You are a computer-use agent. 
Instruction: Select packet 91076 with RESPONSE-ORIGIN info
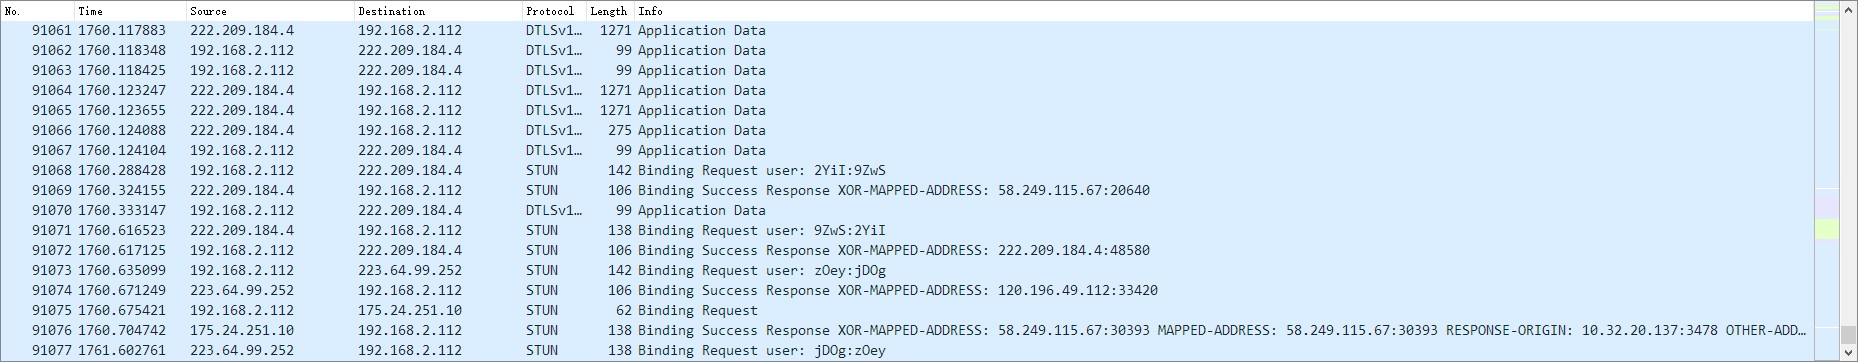pyautogui.click(x=907, y=330)
